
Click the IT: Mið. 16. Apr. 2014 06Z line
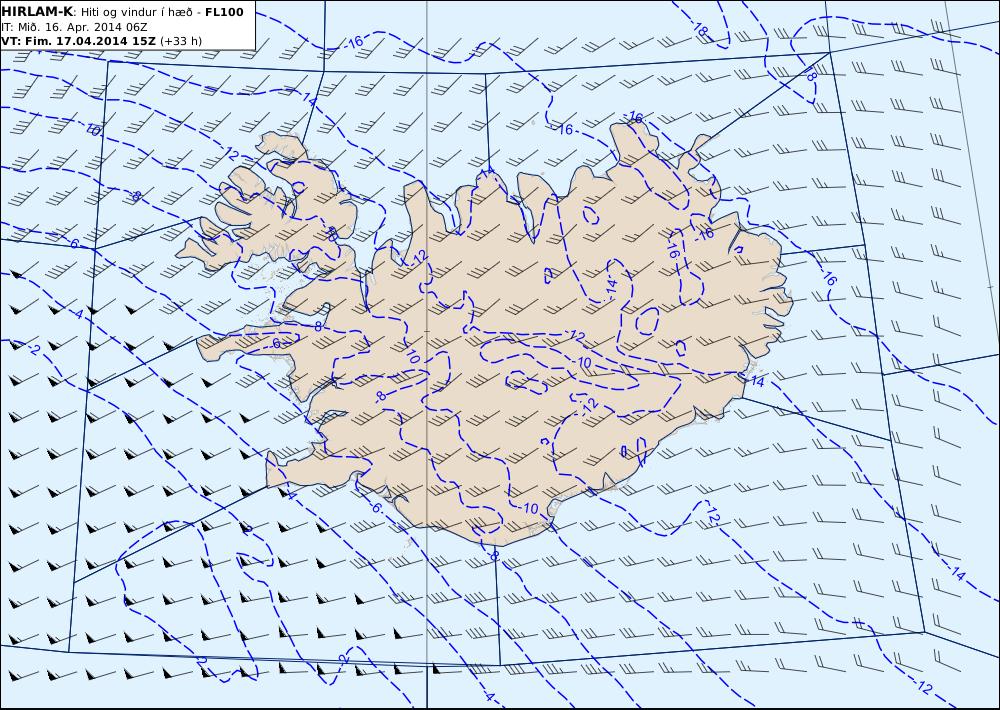coord(75,27)
